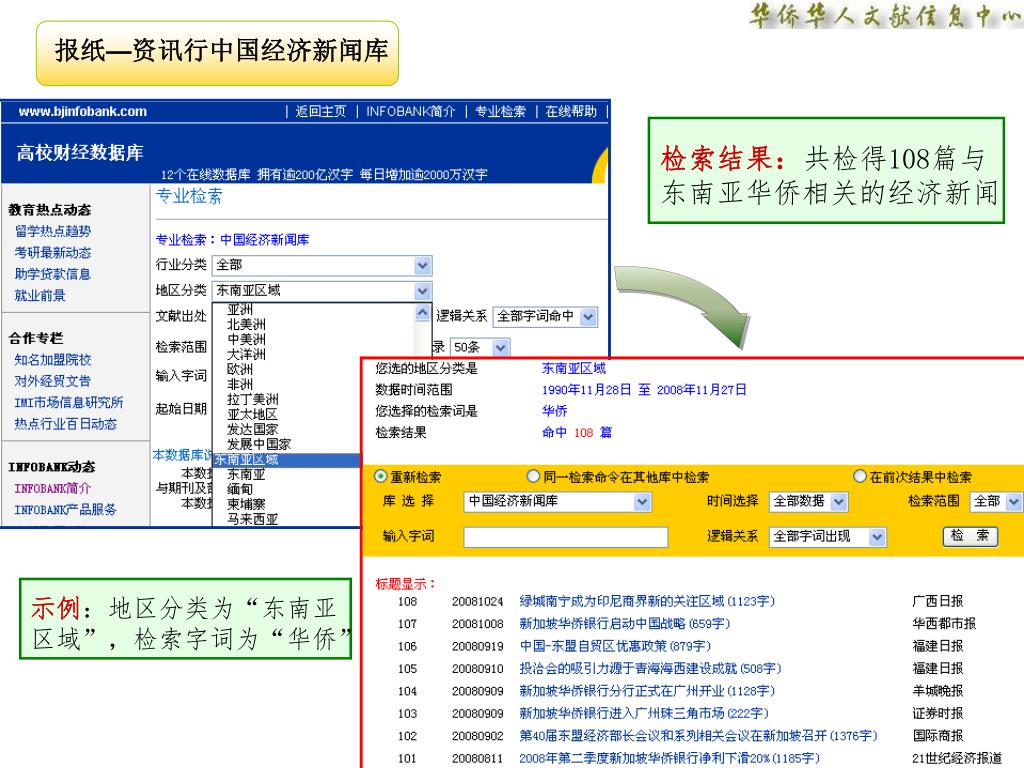Viewport: 1024px width, 768px height.
Task: Open the 知名加盟院校 sidebar link
Action: tap(53, 360)
